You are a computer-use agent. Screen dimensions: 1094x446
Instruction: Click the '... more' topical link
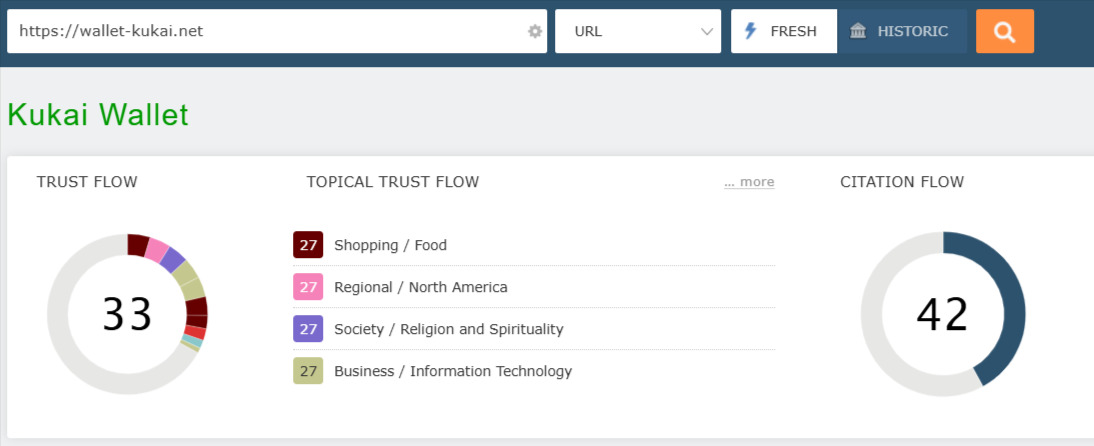click(749, 182)
